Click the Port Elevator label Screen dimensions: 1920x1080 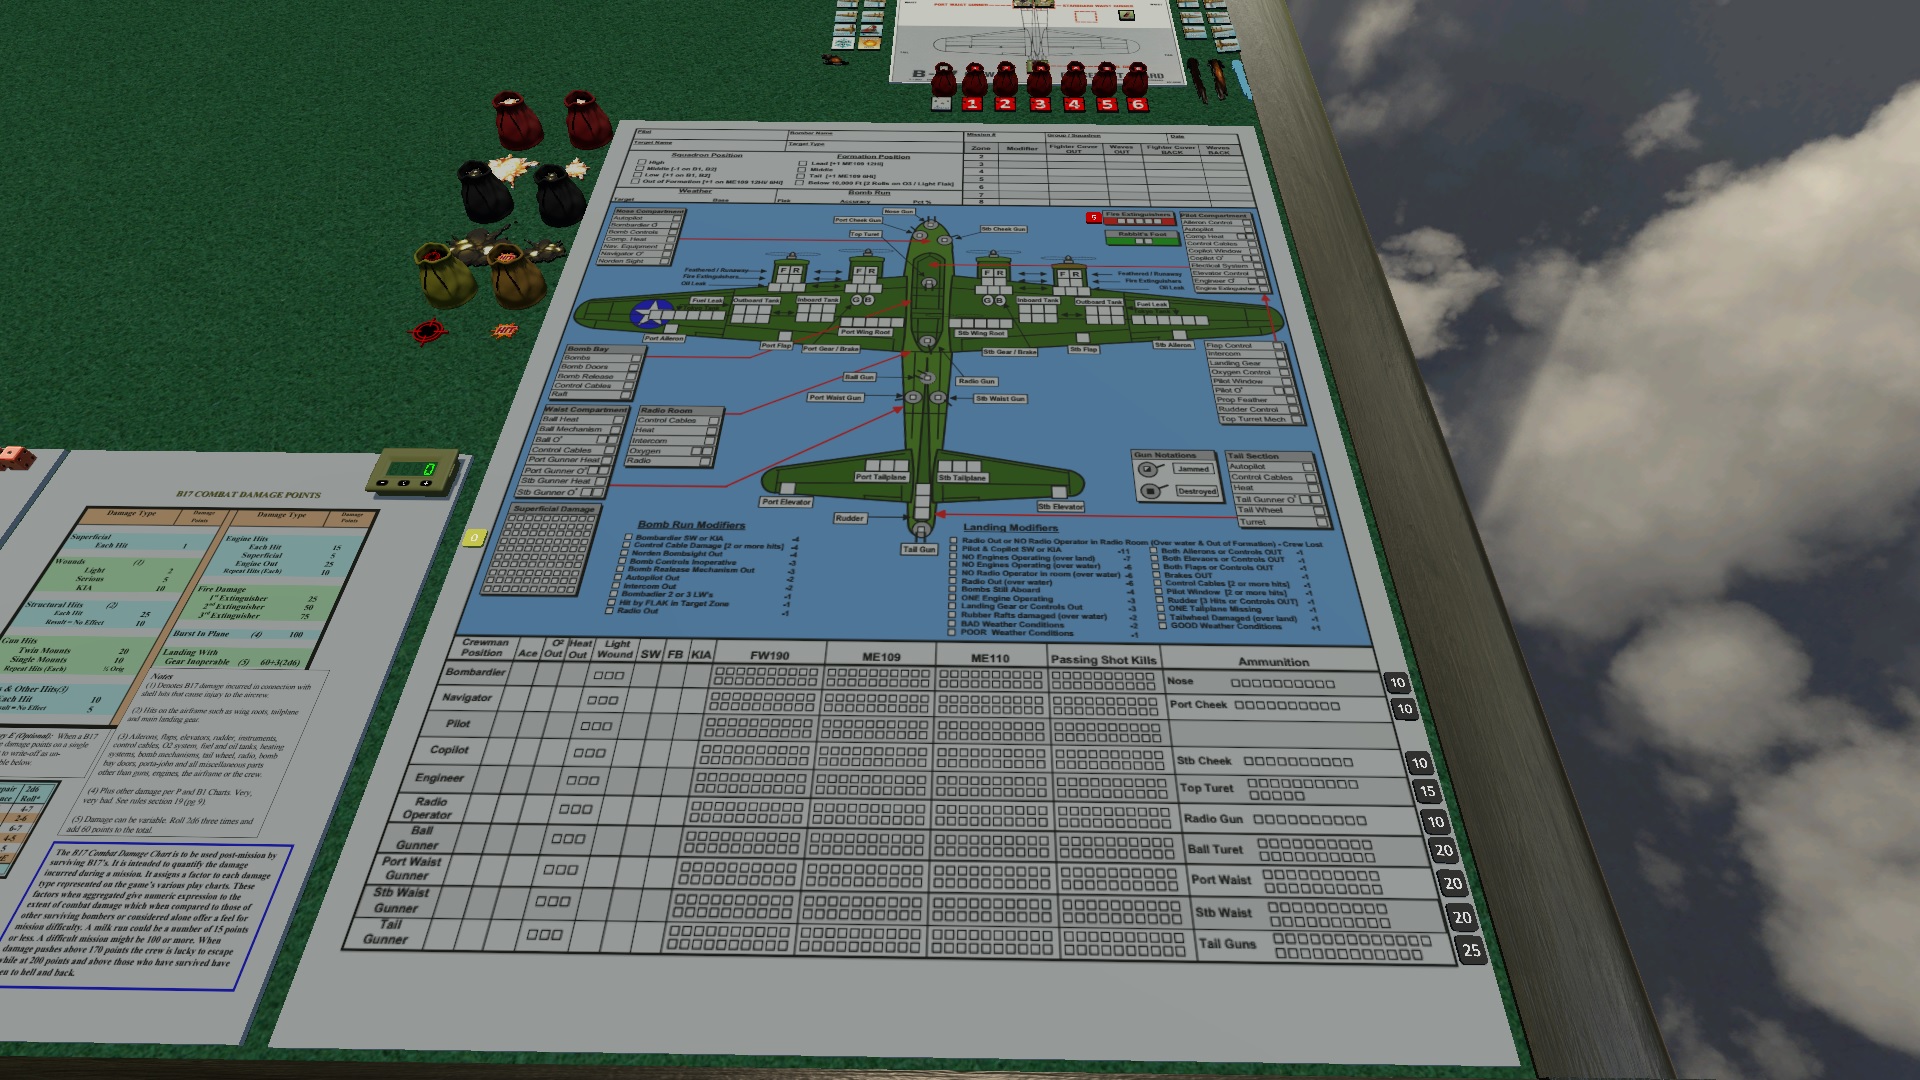786,502
